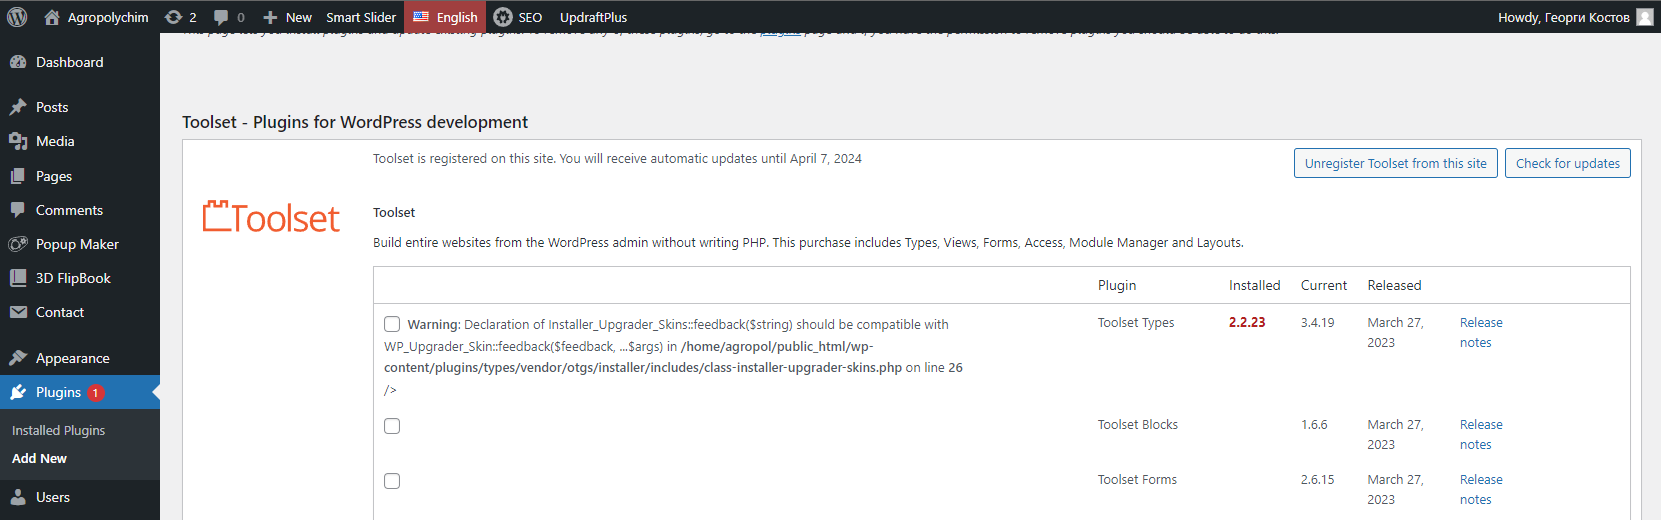Screen dimensions: 1661x520
Task: Click the Check for updates button
Action: click(1567, 163)
